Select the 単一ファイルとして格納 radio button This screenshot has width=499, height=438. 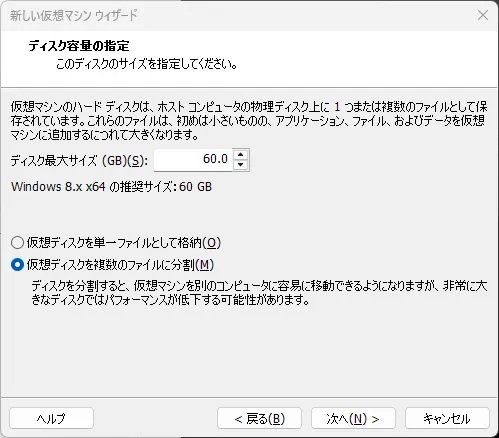[17, 243]
